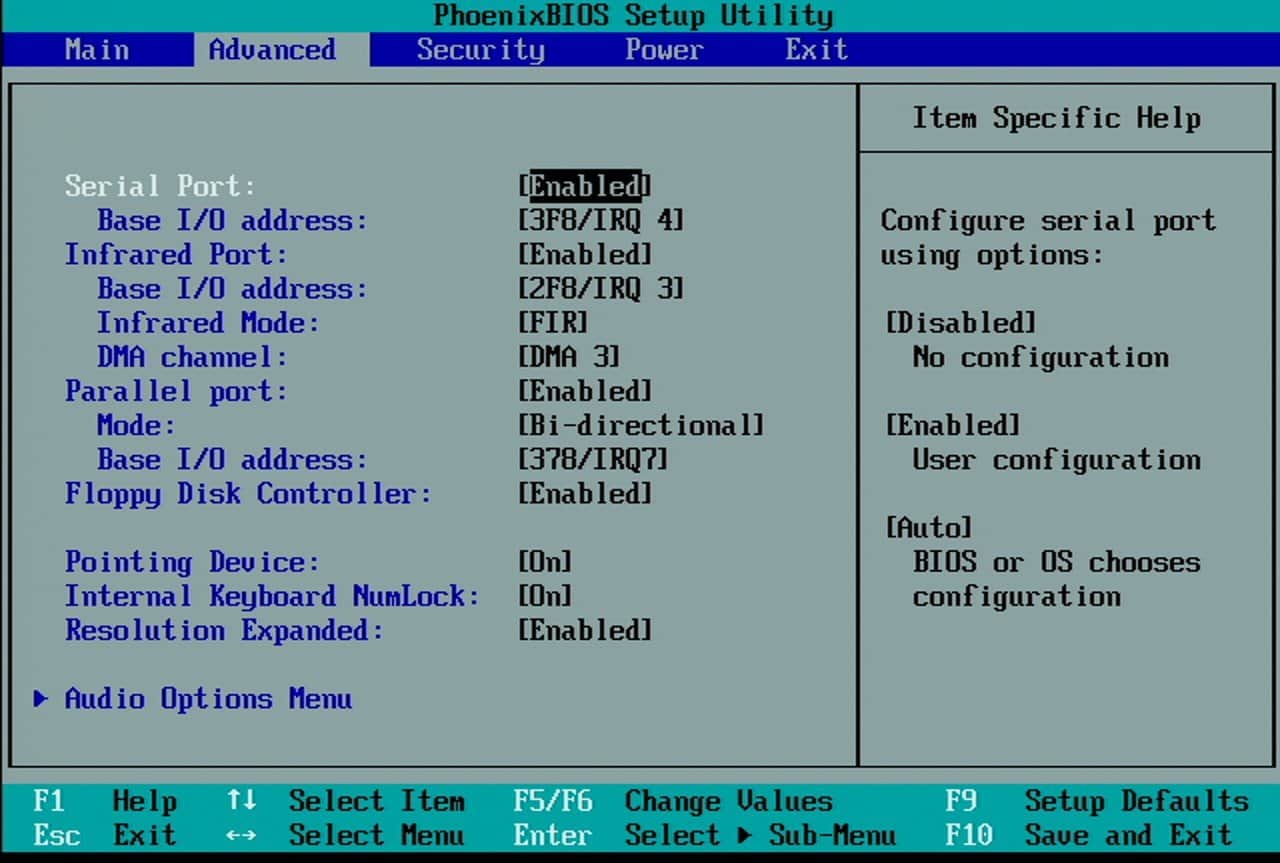Click the Item Specific Help heading

tap(1056, 118)
